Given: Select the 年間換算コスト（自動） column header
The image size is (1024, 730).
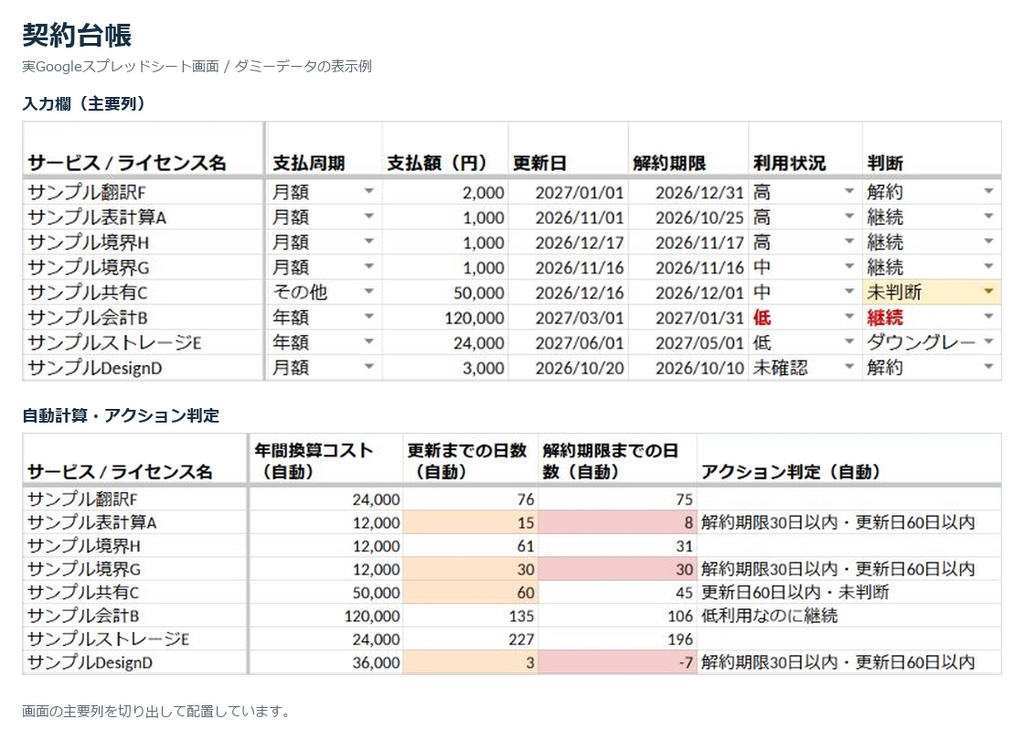Looking at the screenshot, I should (325, 460).
